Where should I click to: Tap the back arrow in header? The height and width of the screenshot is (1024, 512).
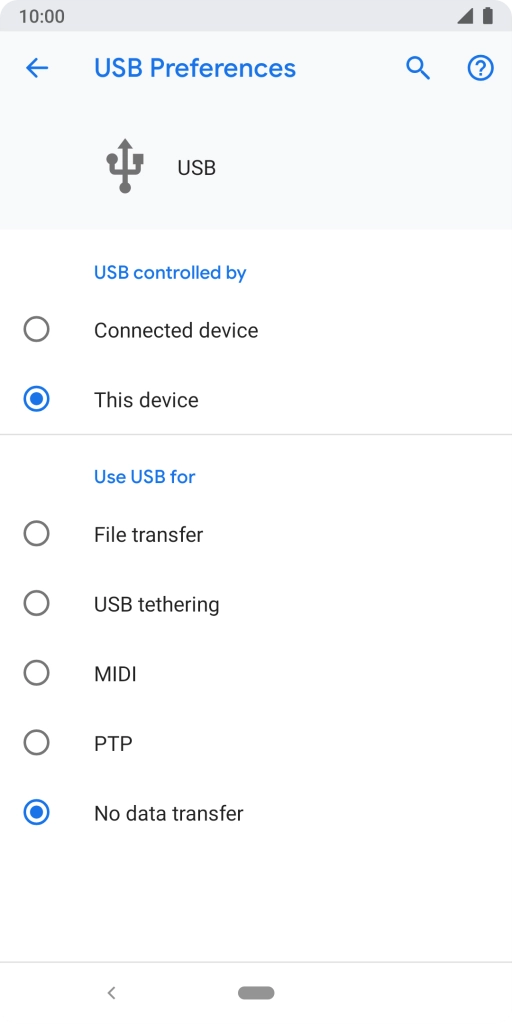pos(37,68)
